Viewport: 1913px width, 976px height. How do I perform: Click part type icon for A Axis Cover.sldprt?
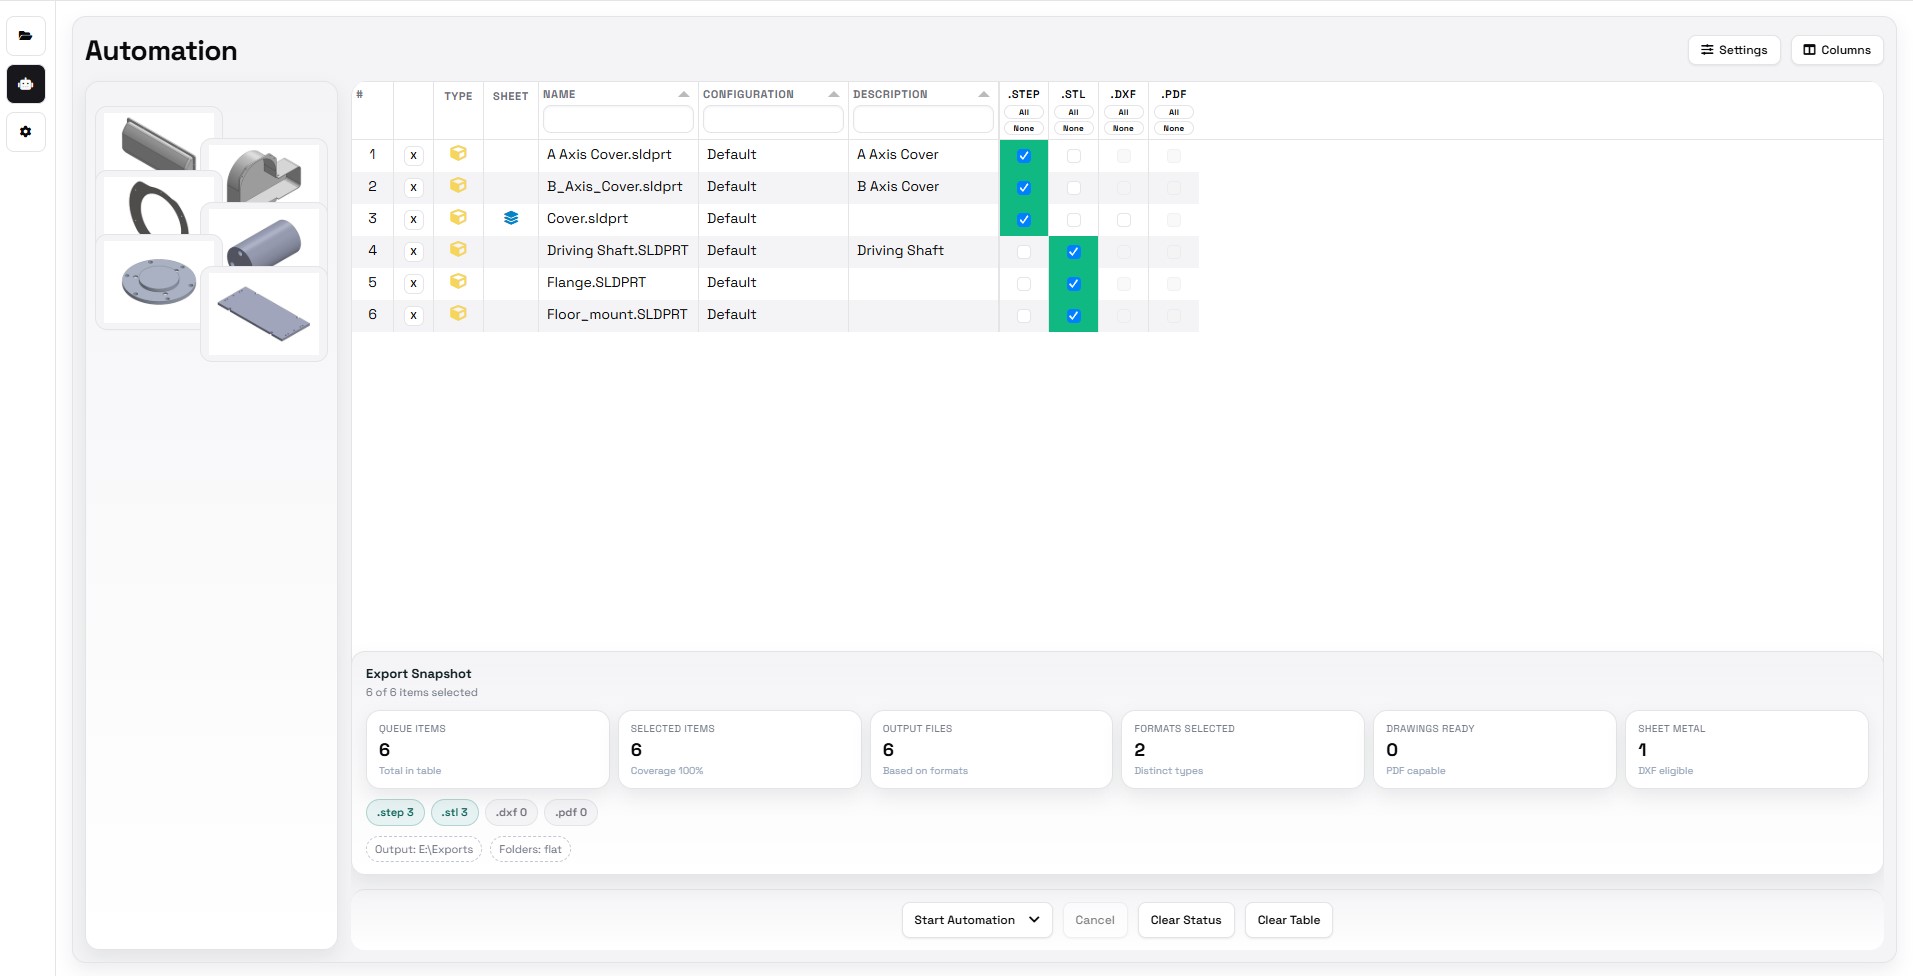pos(458,154)
